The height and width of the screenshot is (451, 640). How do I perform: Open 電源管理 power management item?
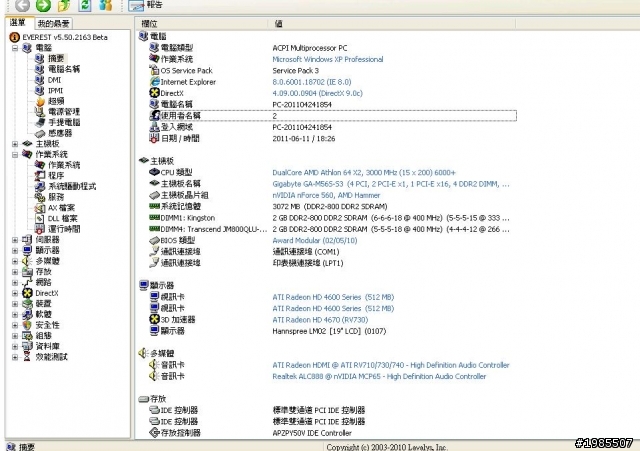pyautogui.click(x=64, y=112)
